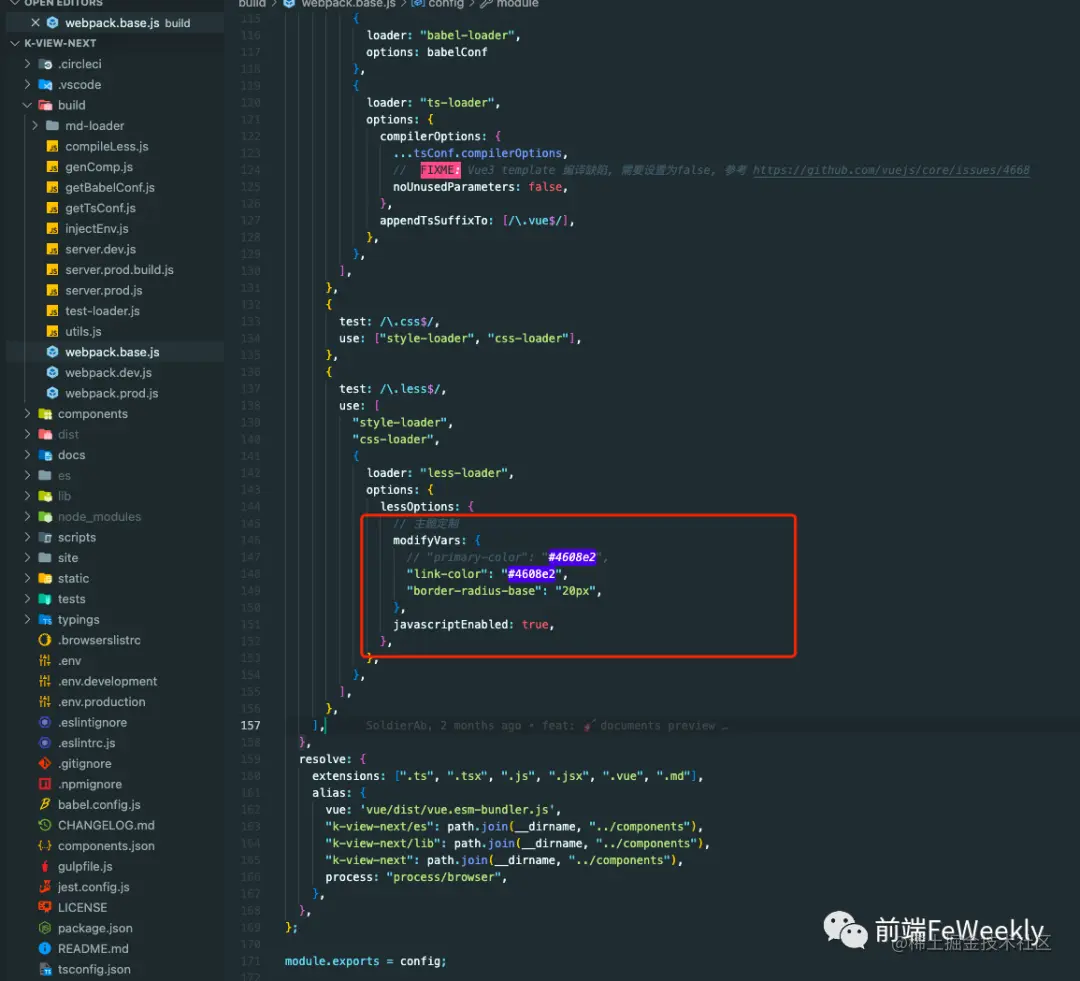Expand the .vscode folder
Viewport: 1080px width, 981px height.
(28, 85)
